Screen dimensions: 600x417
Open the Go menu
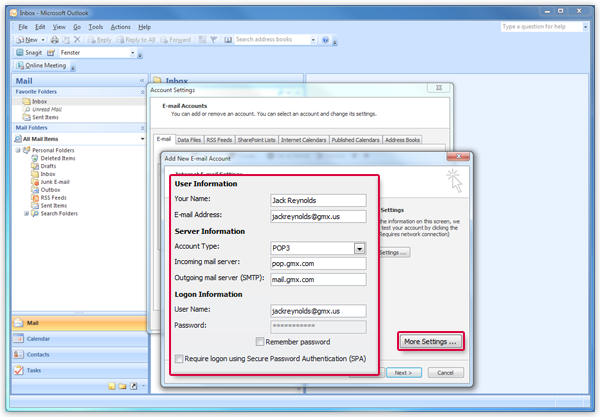pos(77,27)
